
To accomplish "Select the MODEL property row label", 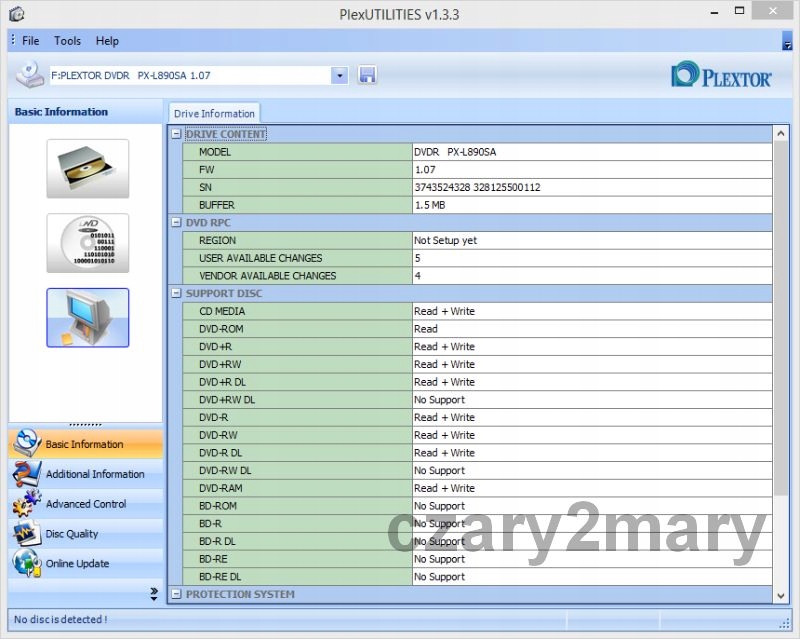I will pyautogui.click(x=215, y=152).
